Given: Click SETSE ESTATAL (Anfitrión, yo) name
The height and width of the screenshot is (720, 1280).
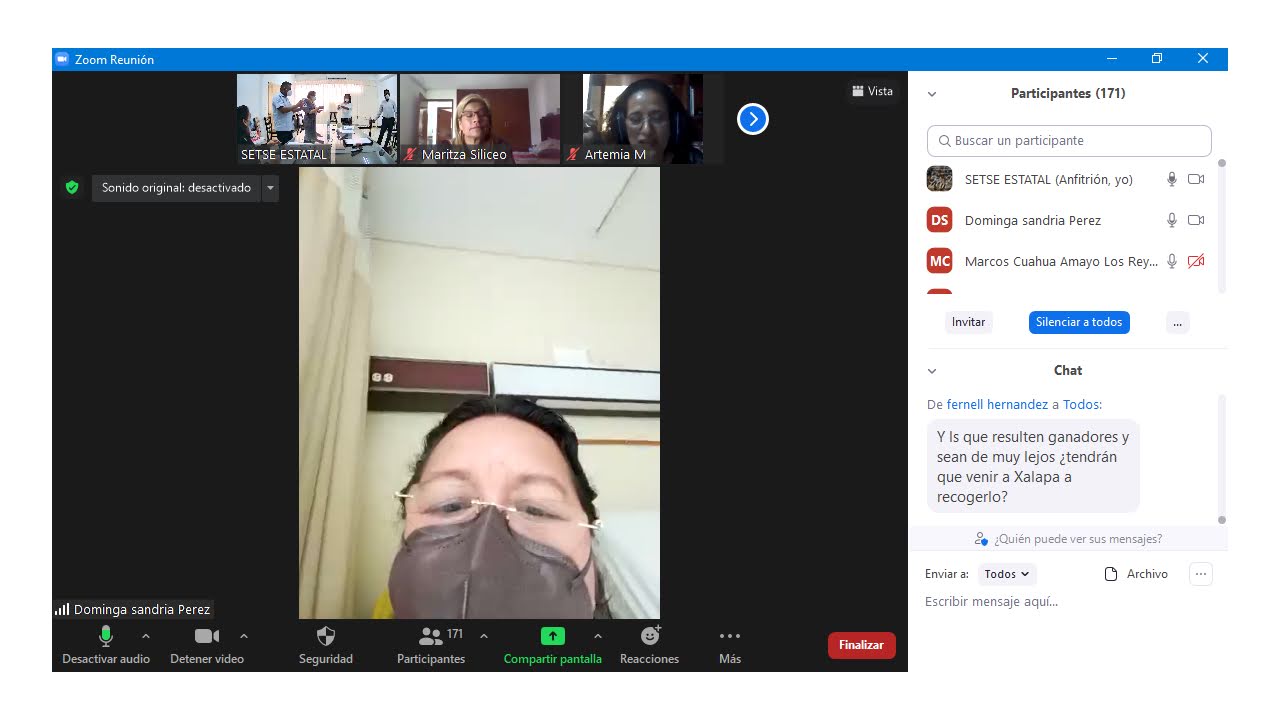Looking at the screenshot, I should coord(1049,179).
